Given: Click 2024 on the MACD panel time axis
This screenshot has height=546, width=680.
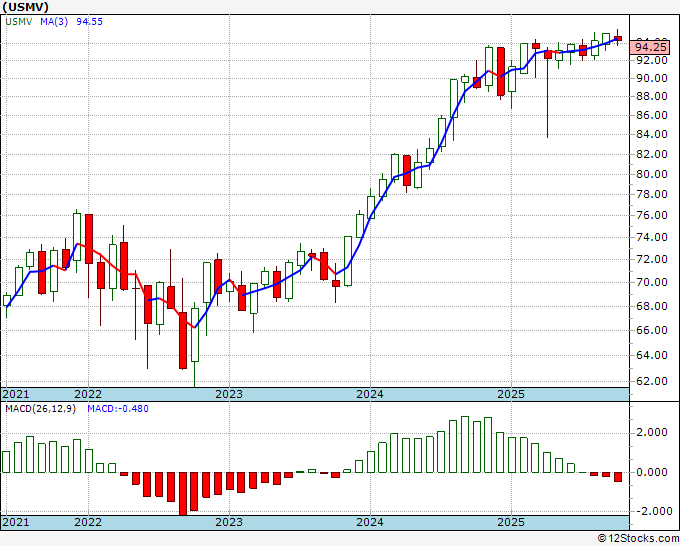Looking at the screenshot, I should (x=370, y=522).
